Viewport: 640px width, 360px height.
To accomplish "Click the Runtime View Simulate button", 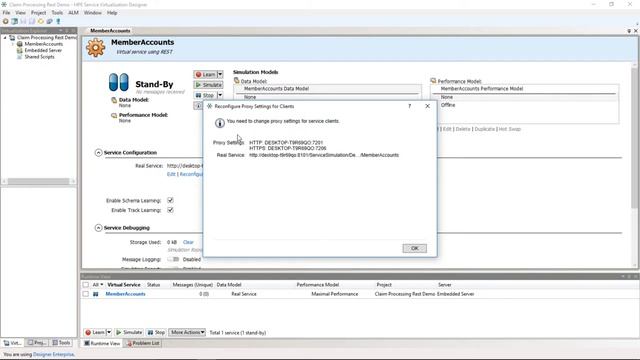I will pos(129,333).
